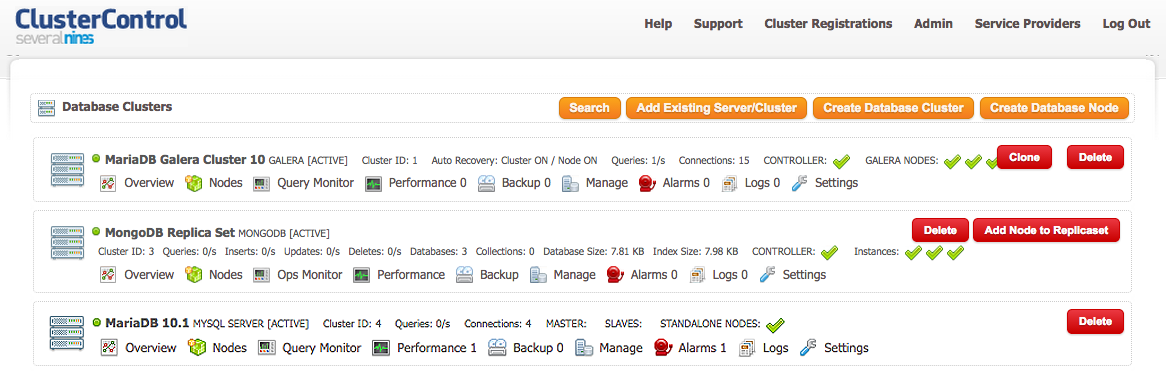
Task: Click server rack icon for MariaDB 10.1
Action: coord(67,334)
